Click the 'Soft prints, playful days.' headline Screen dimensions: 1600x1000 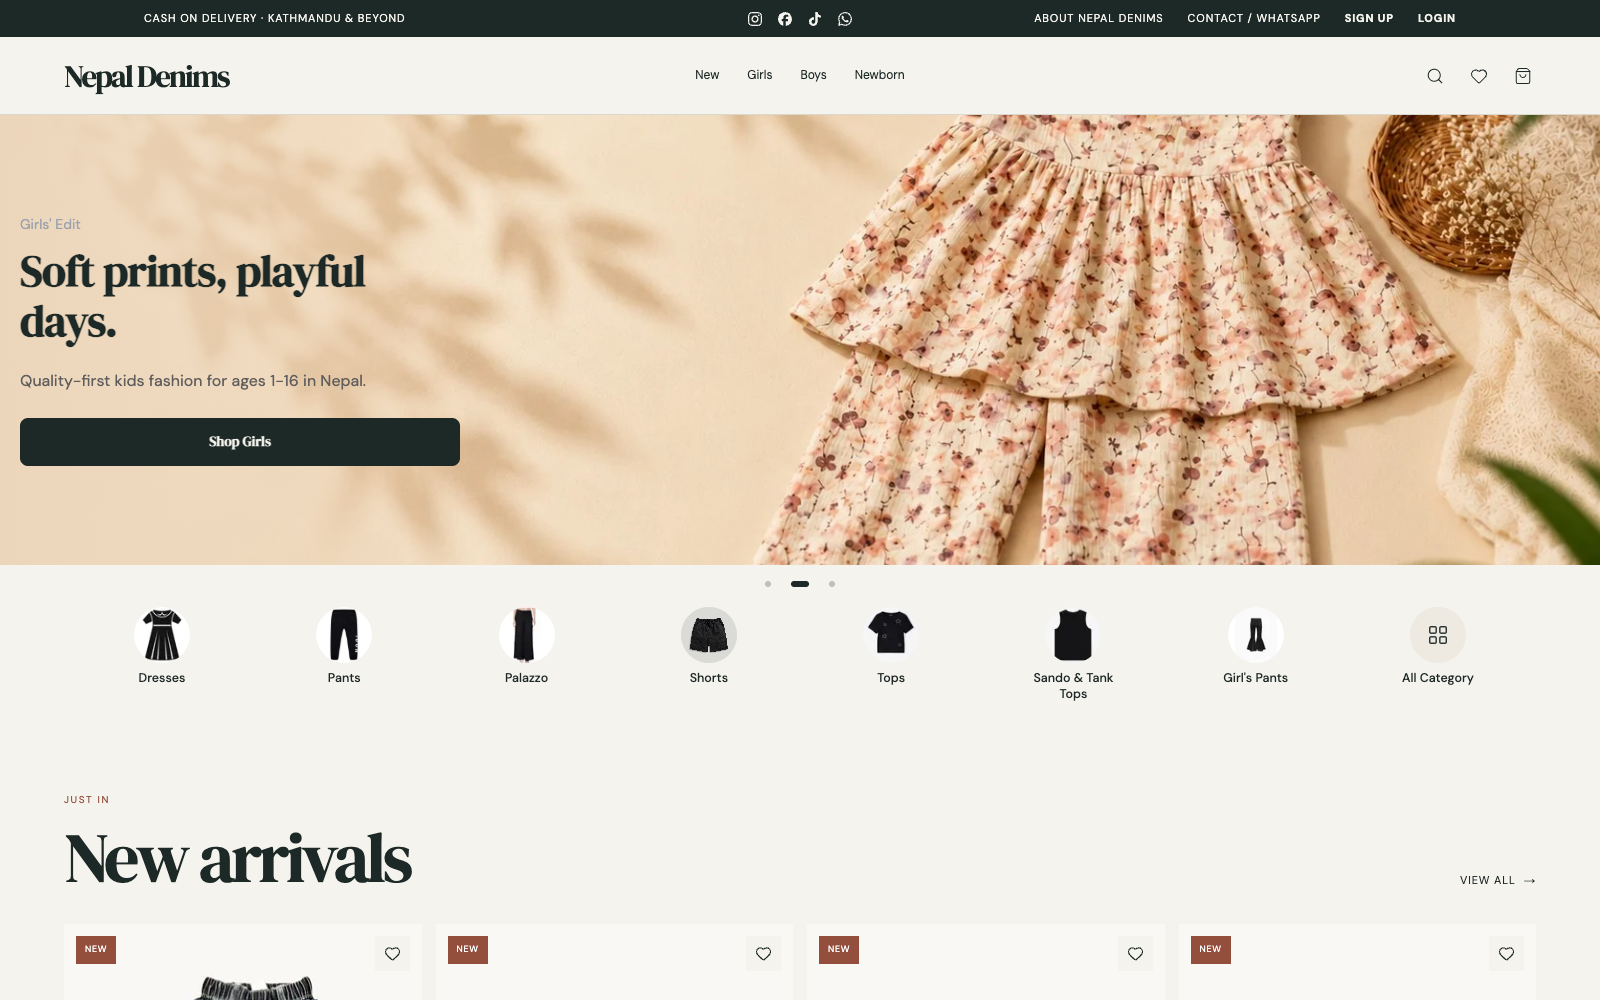click(x=193, y=297)
